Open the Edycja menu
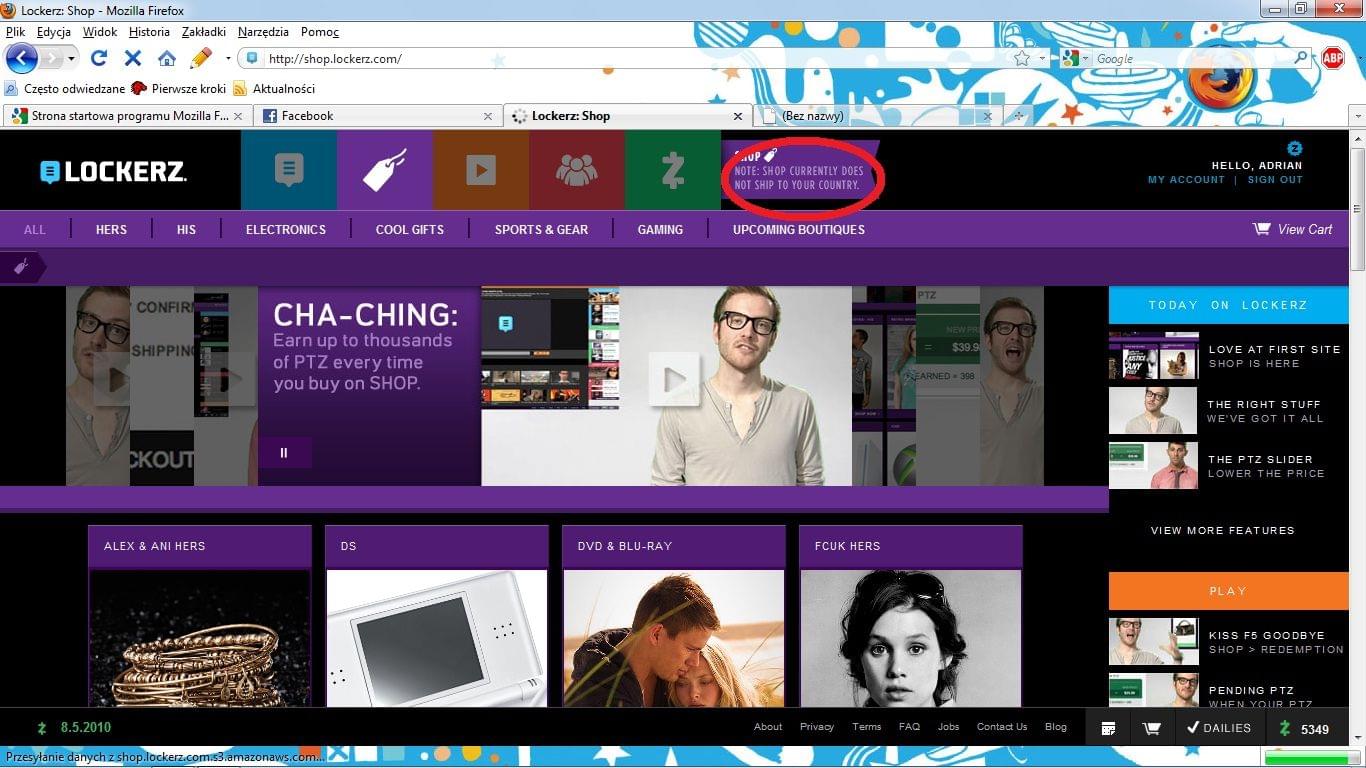Viewport: 1366px width, 768px height. (54, 32)
